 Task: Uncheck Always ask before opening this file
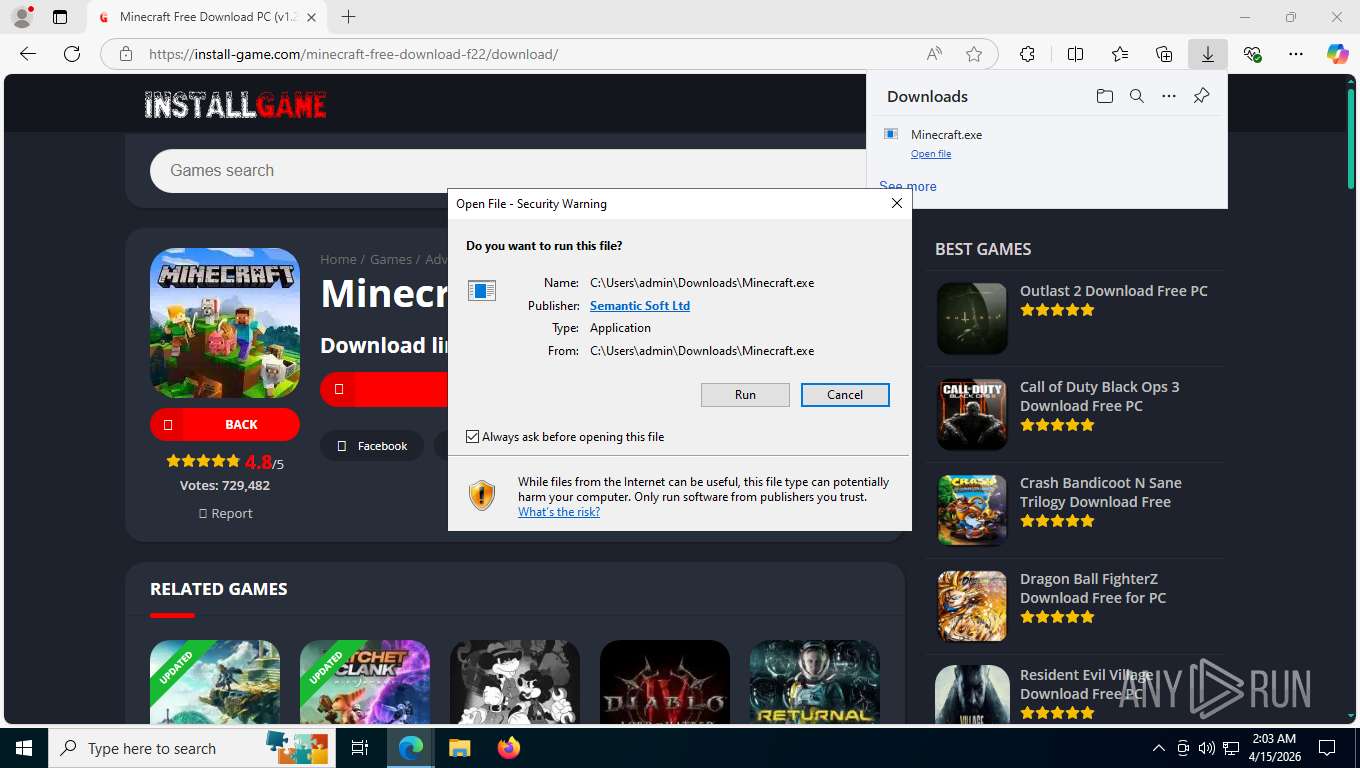[473, 437]
